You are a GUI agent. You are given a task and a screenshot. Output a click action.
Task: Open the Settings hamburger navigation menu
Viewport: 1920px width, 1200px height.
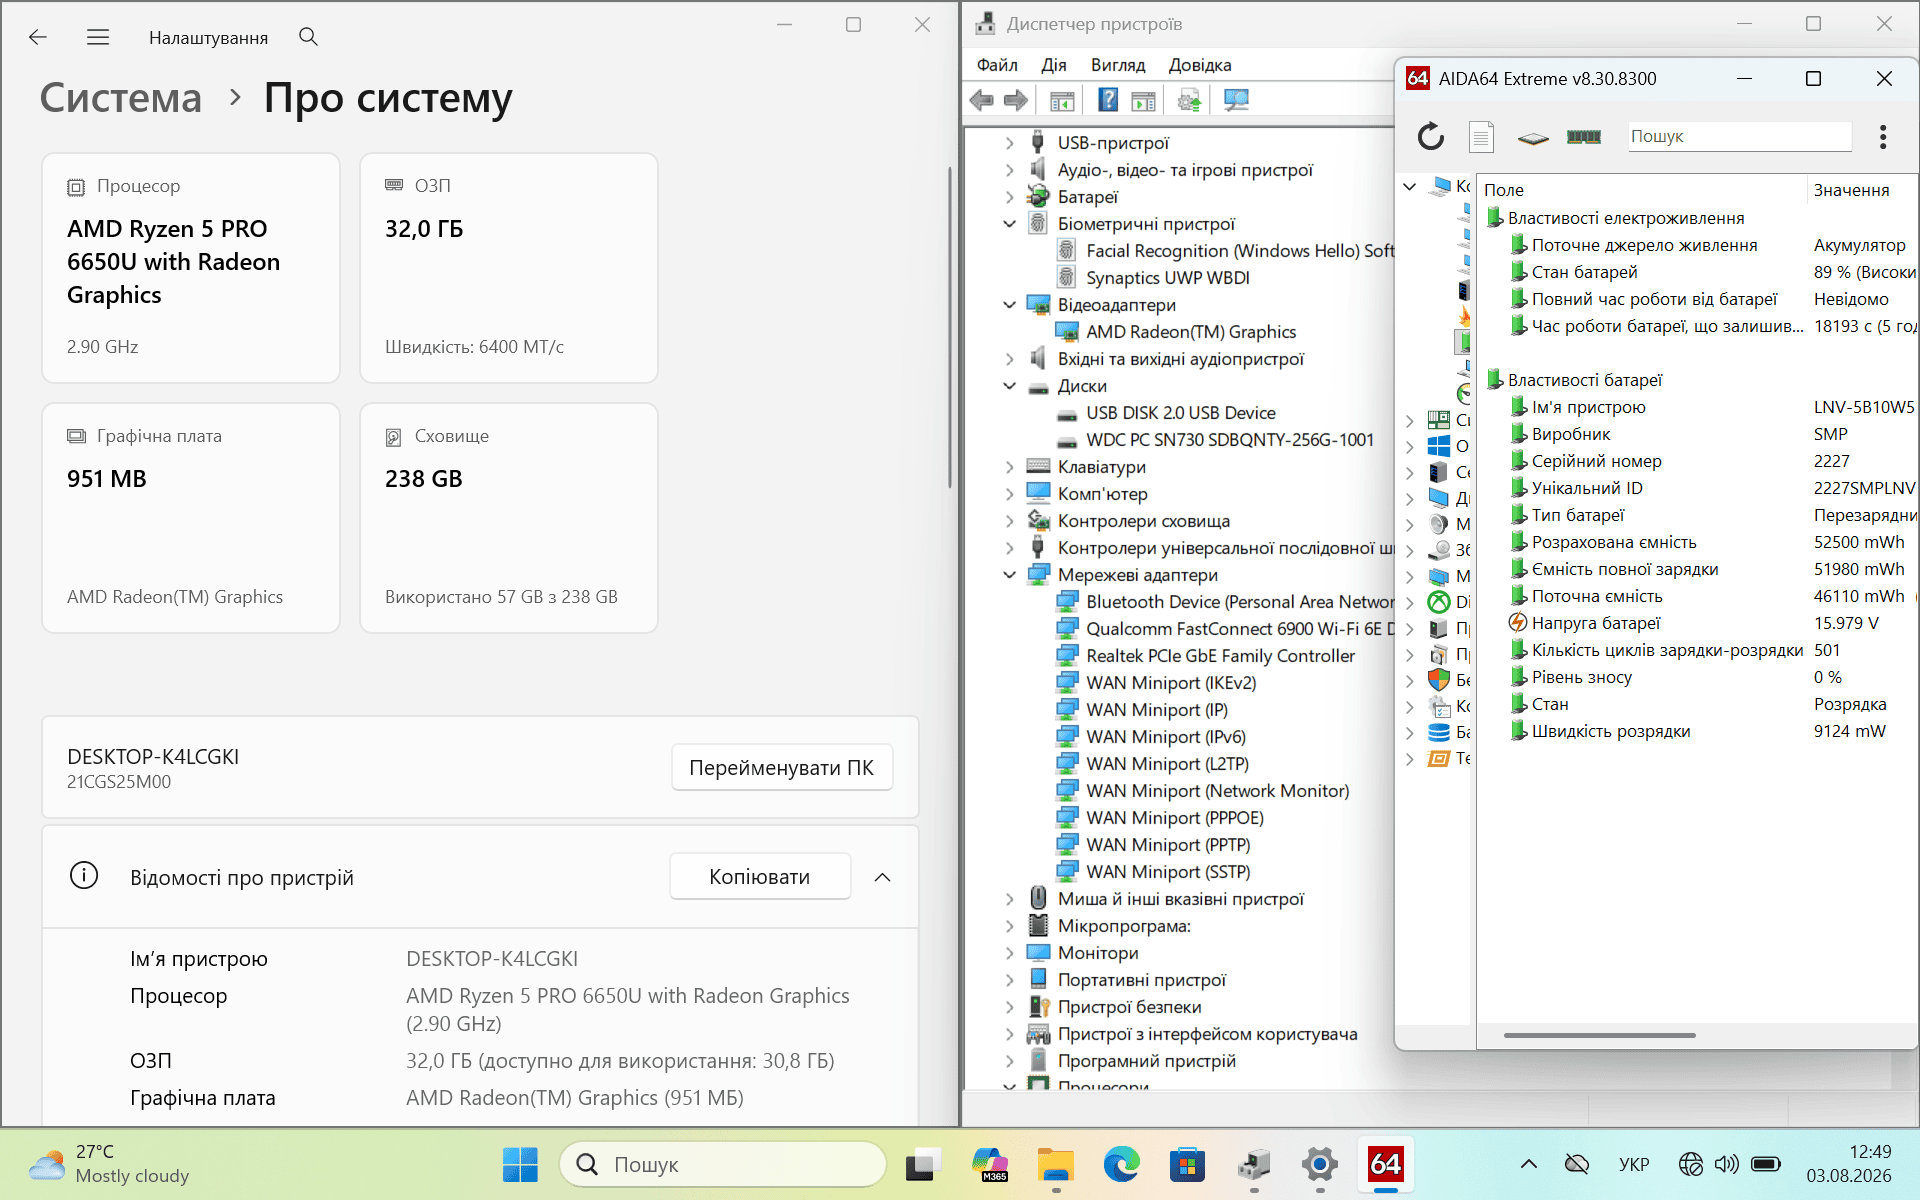click(98, 37)
